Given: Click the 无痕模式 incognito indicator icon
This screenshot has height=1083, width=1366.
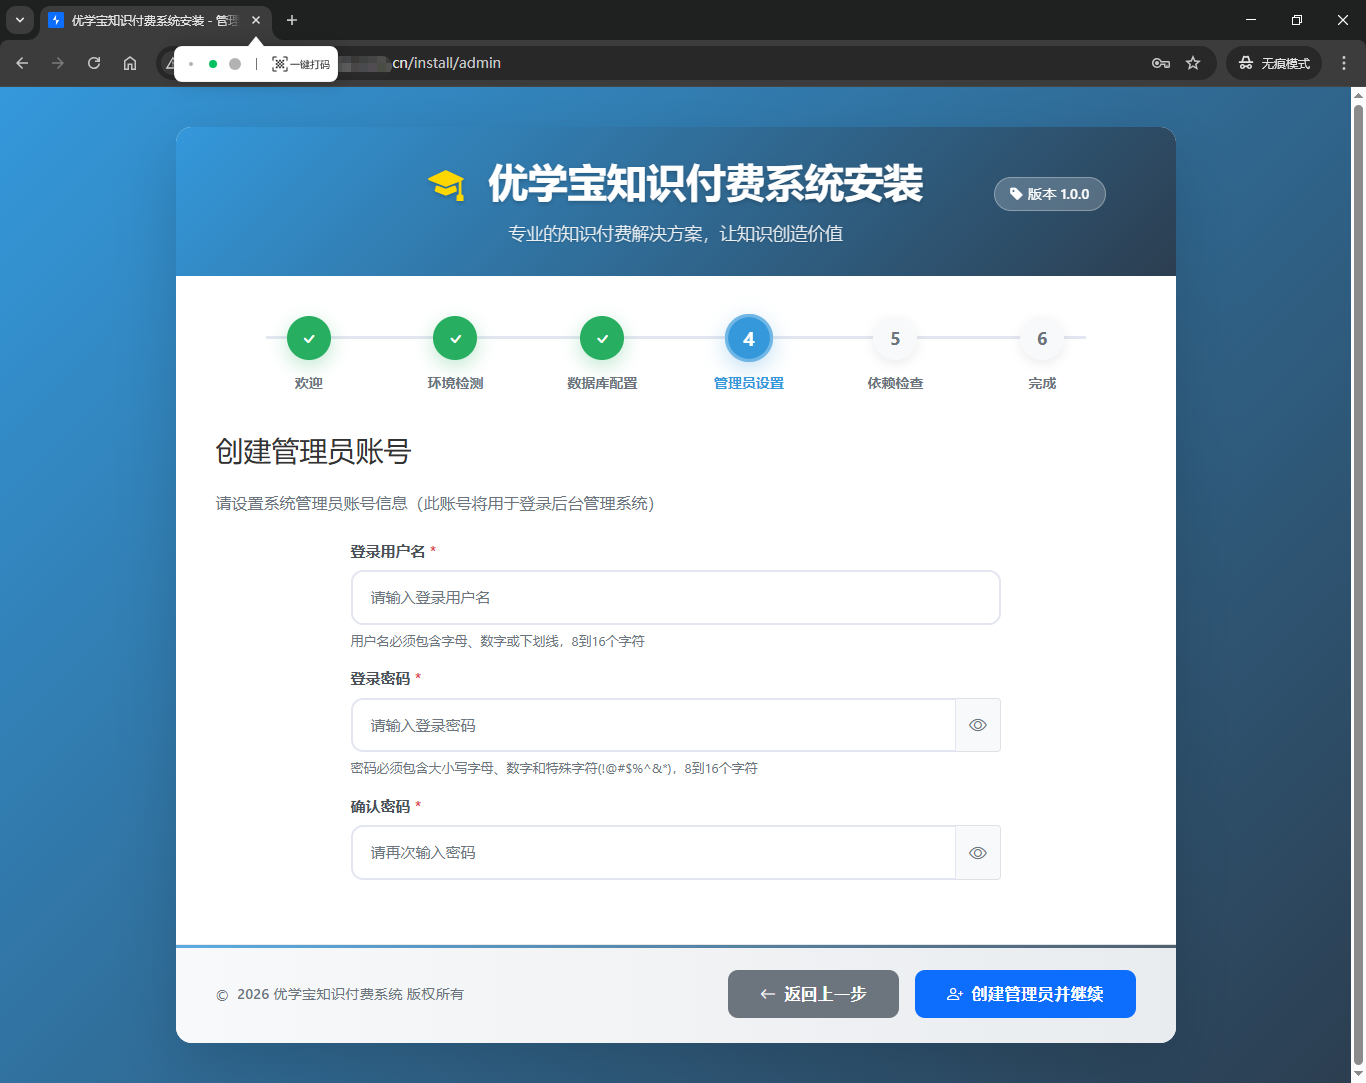Looking at the screenshot, I should (1246, 62).
